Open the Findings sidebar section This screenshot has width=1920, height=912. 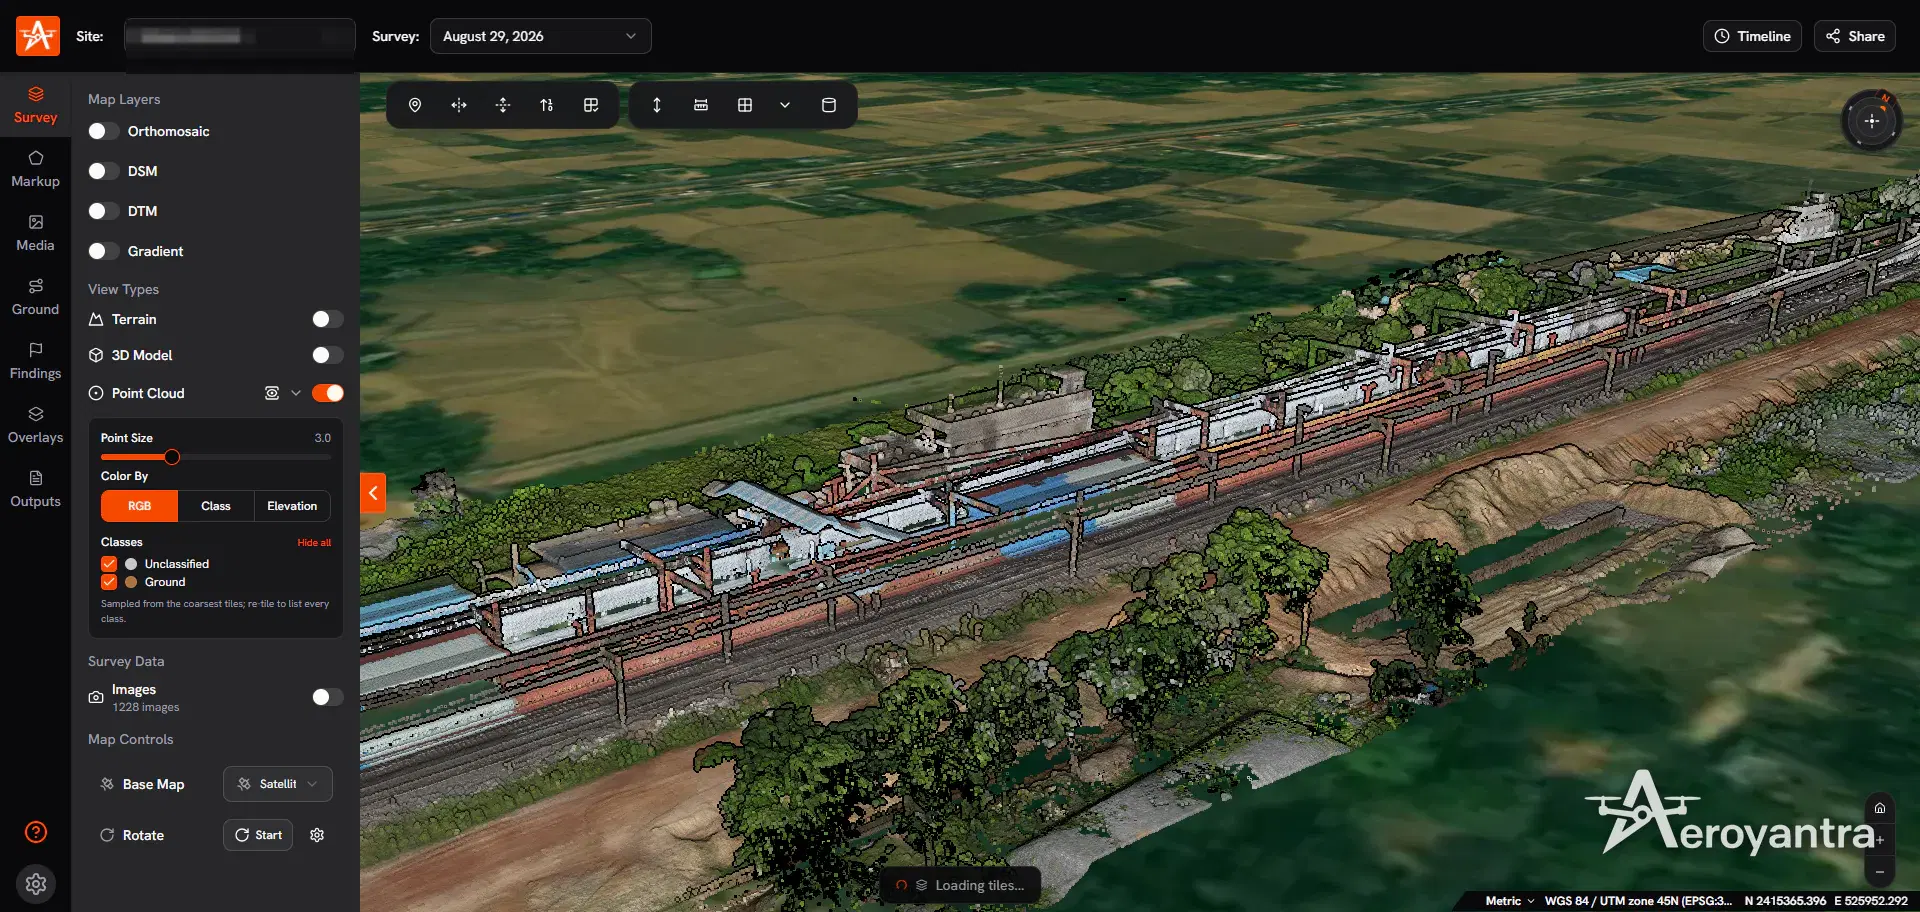[x=35, y=361]
